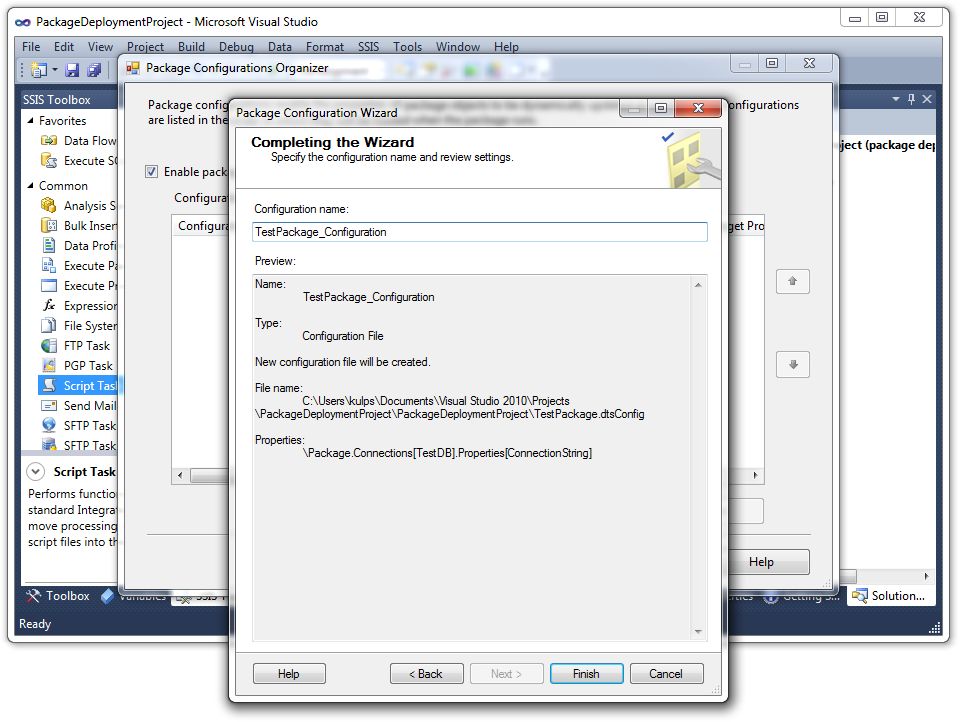Screen dimensions: 960x722
Task: Click the PGP Task label in toolbox
Action: tap(88, 366)
